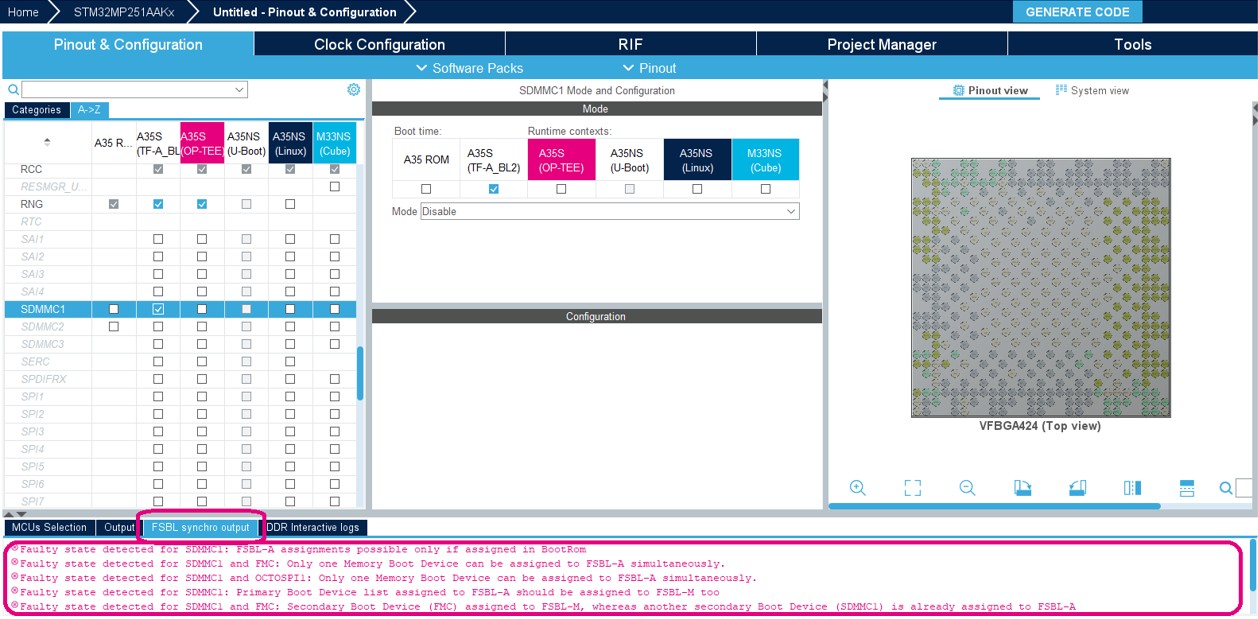Image resolution: width=1258 pixels, height=619 pixels.
Task: Click the name column sort arrows
Action: click(47, 142)
